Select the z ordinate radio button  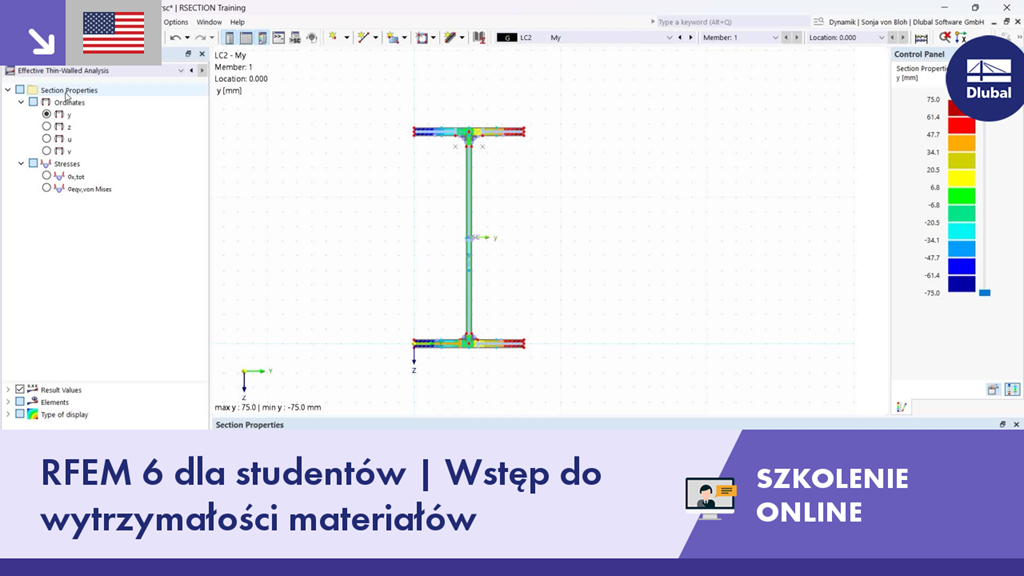(46, 126)
